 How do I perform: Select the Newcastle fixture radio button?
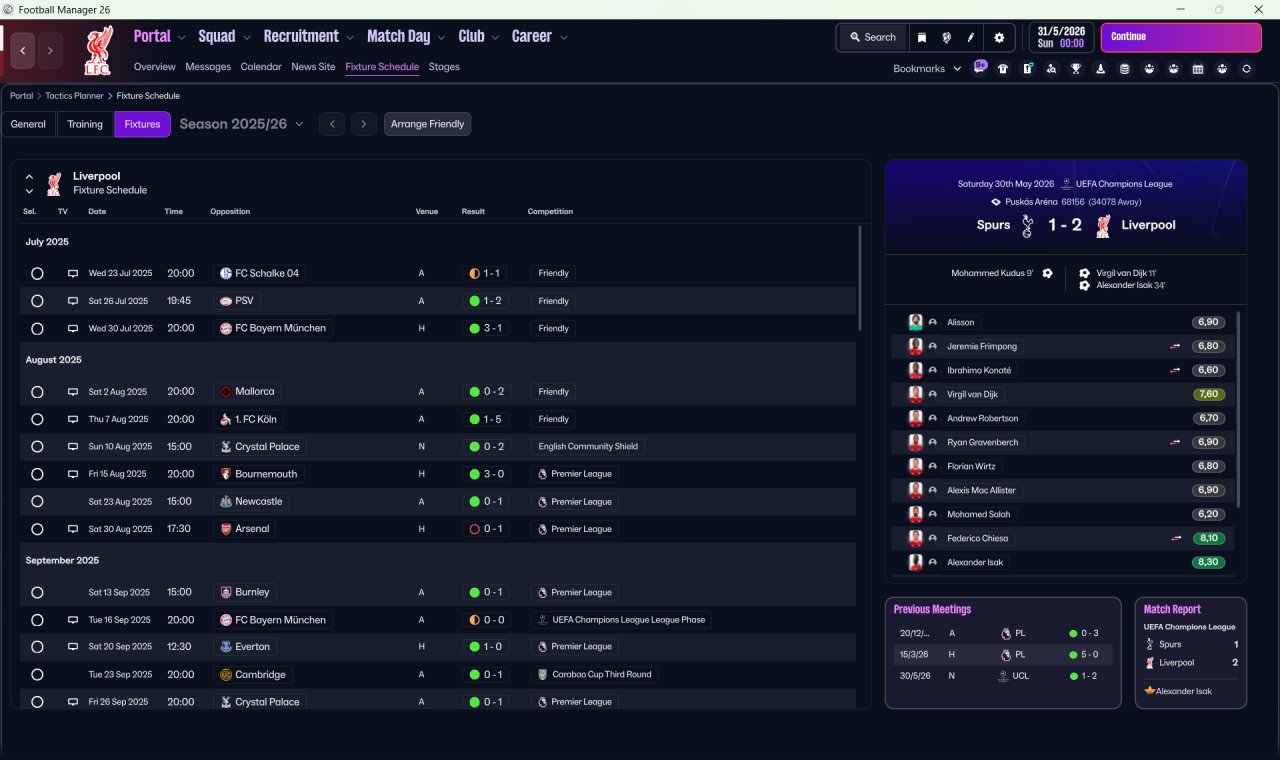(37, 502)
